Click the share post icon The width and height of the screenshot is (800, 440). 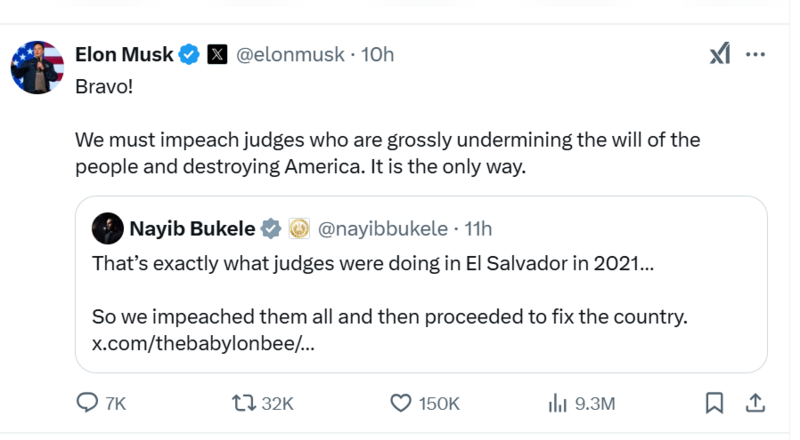756,402
